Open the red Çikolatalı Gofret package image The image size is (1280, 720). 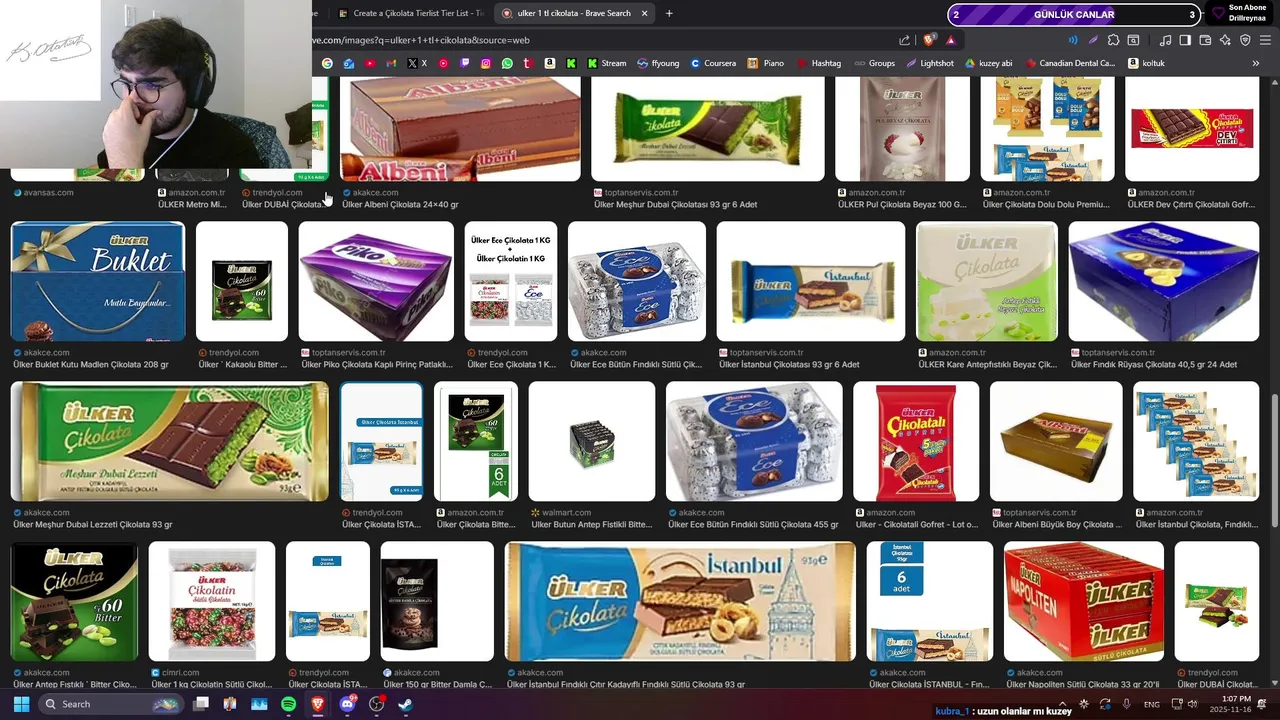pos(916,441)
